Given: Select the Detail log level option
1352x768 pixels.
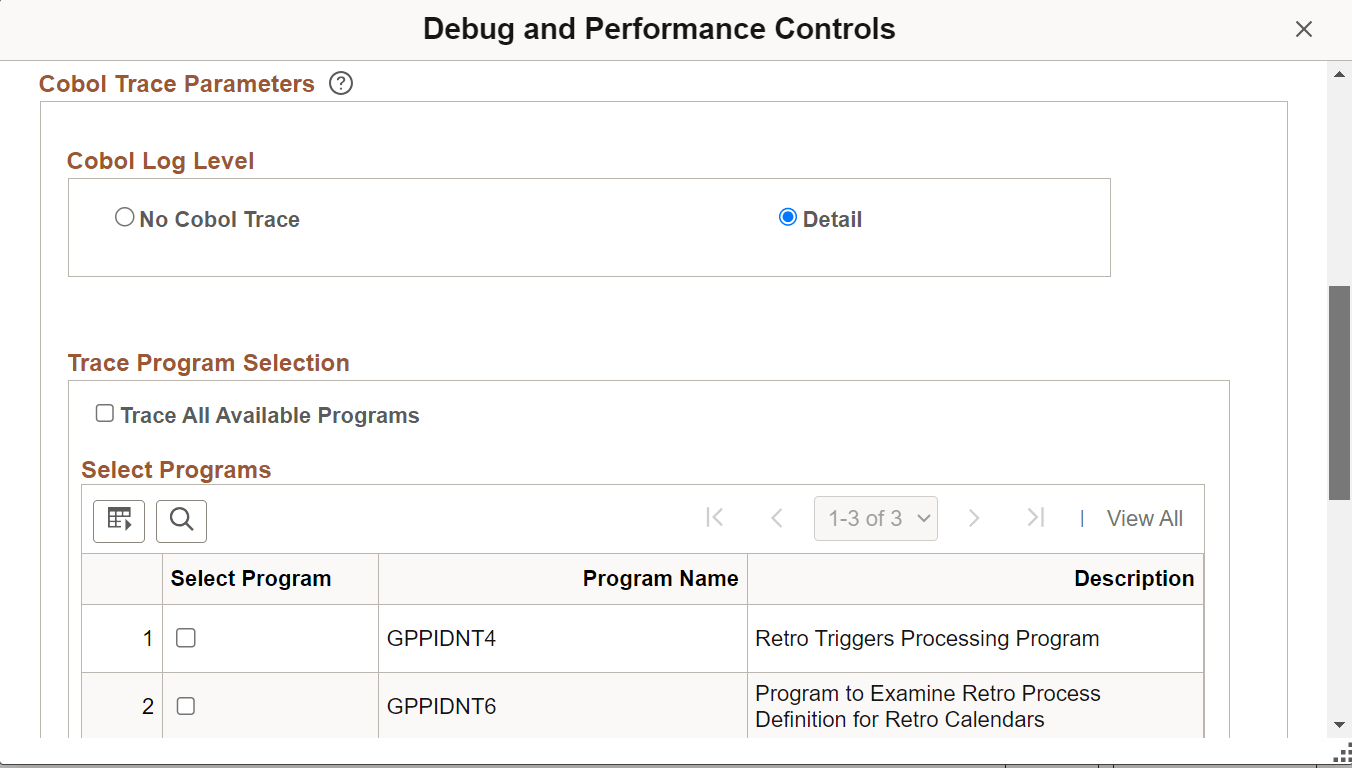Looking at the screenshot, I should (788, 216).
